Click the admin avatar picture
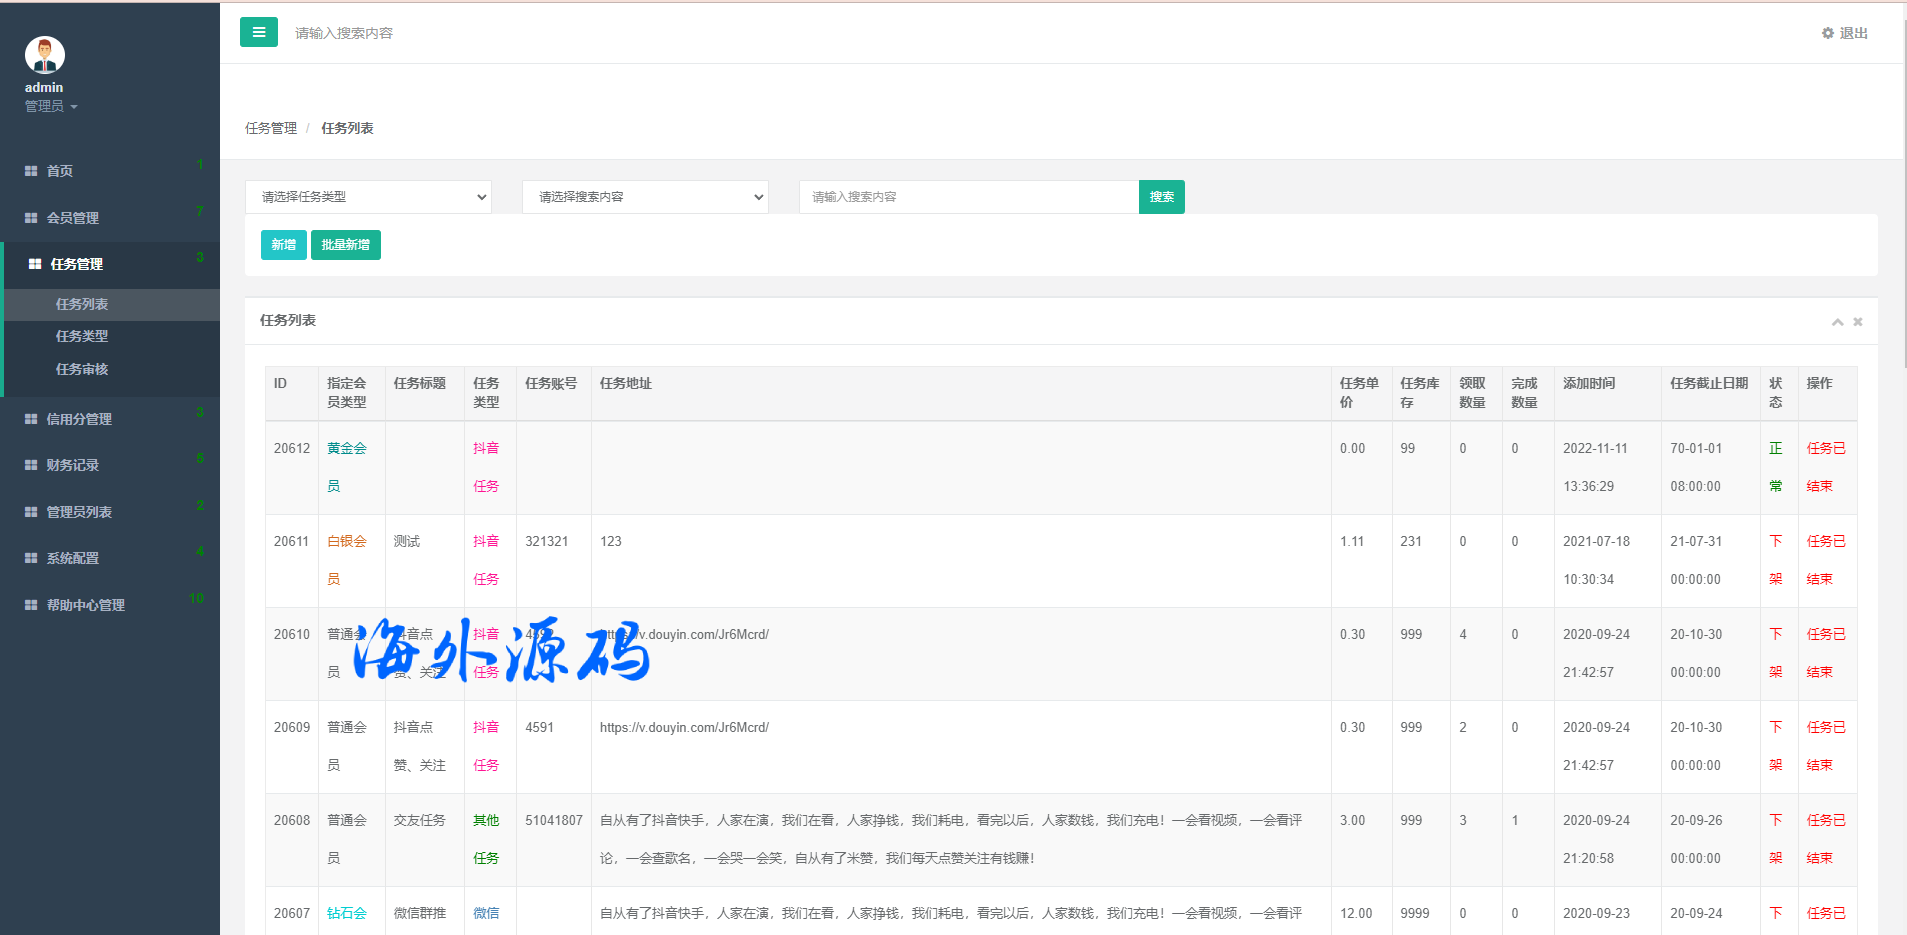1907x935 pixels. tap(45, 55)
